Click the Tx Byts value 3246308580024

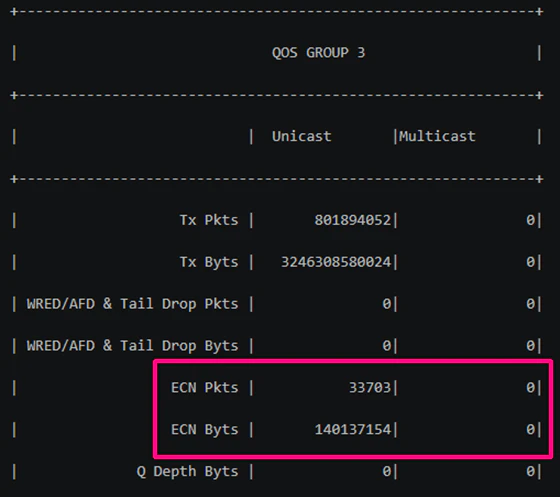(336, 262)
